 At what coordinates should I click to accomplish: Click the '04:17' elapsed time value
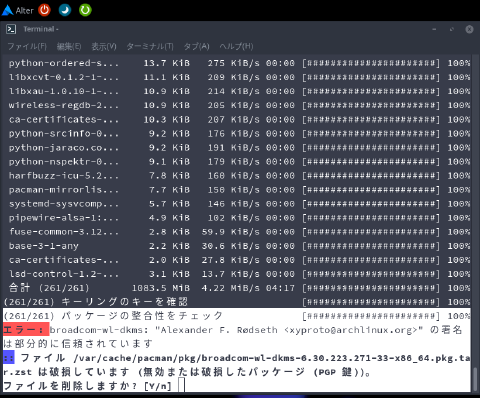tap(280, 288)
